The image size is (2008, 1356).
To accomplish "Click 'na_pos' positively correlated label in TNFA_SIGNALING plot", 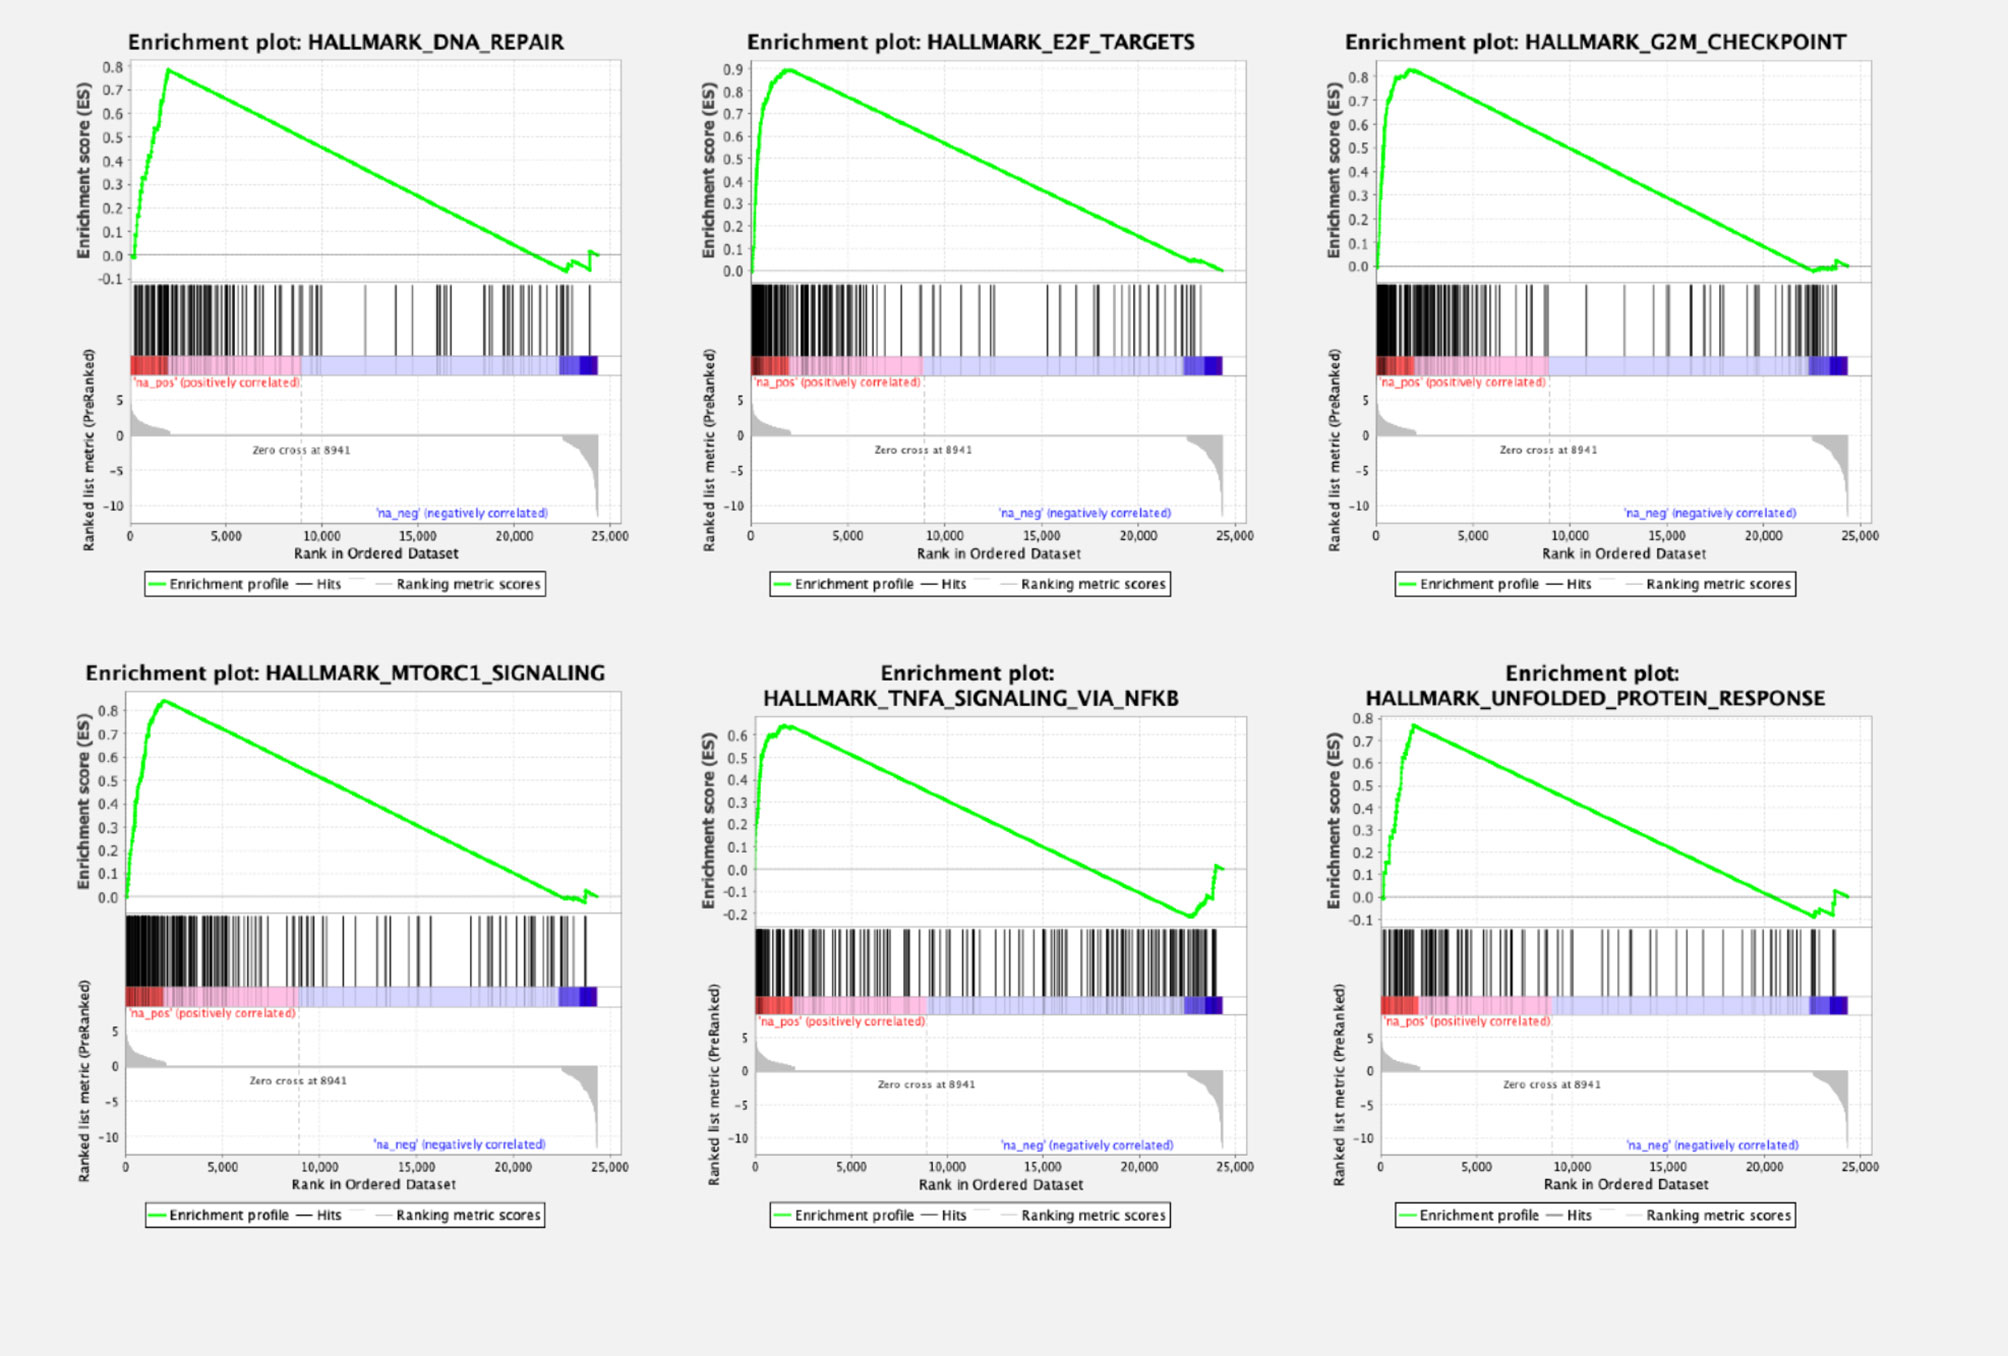I will click(x=841, y=1021).
